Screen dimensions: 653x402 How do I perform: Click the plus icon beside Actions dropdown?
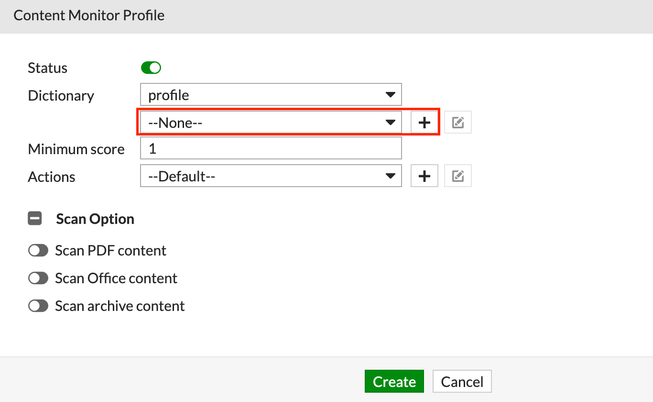click(424, 176)
